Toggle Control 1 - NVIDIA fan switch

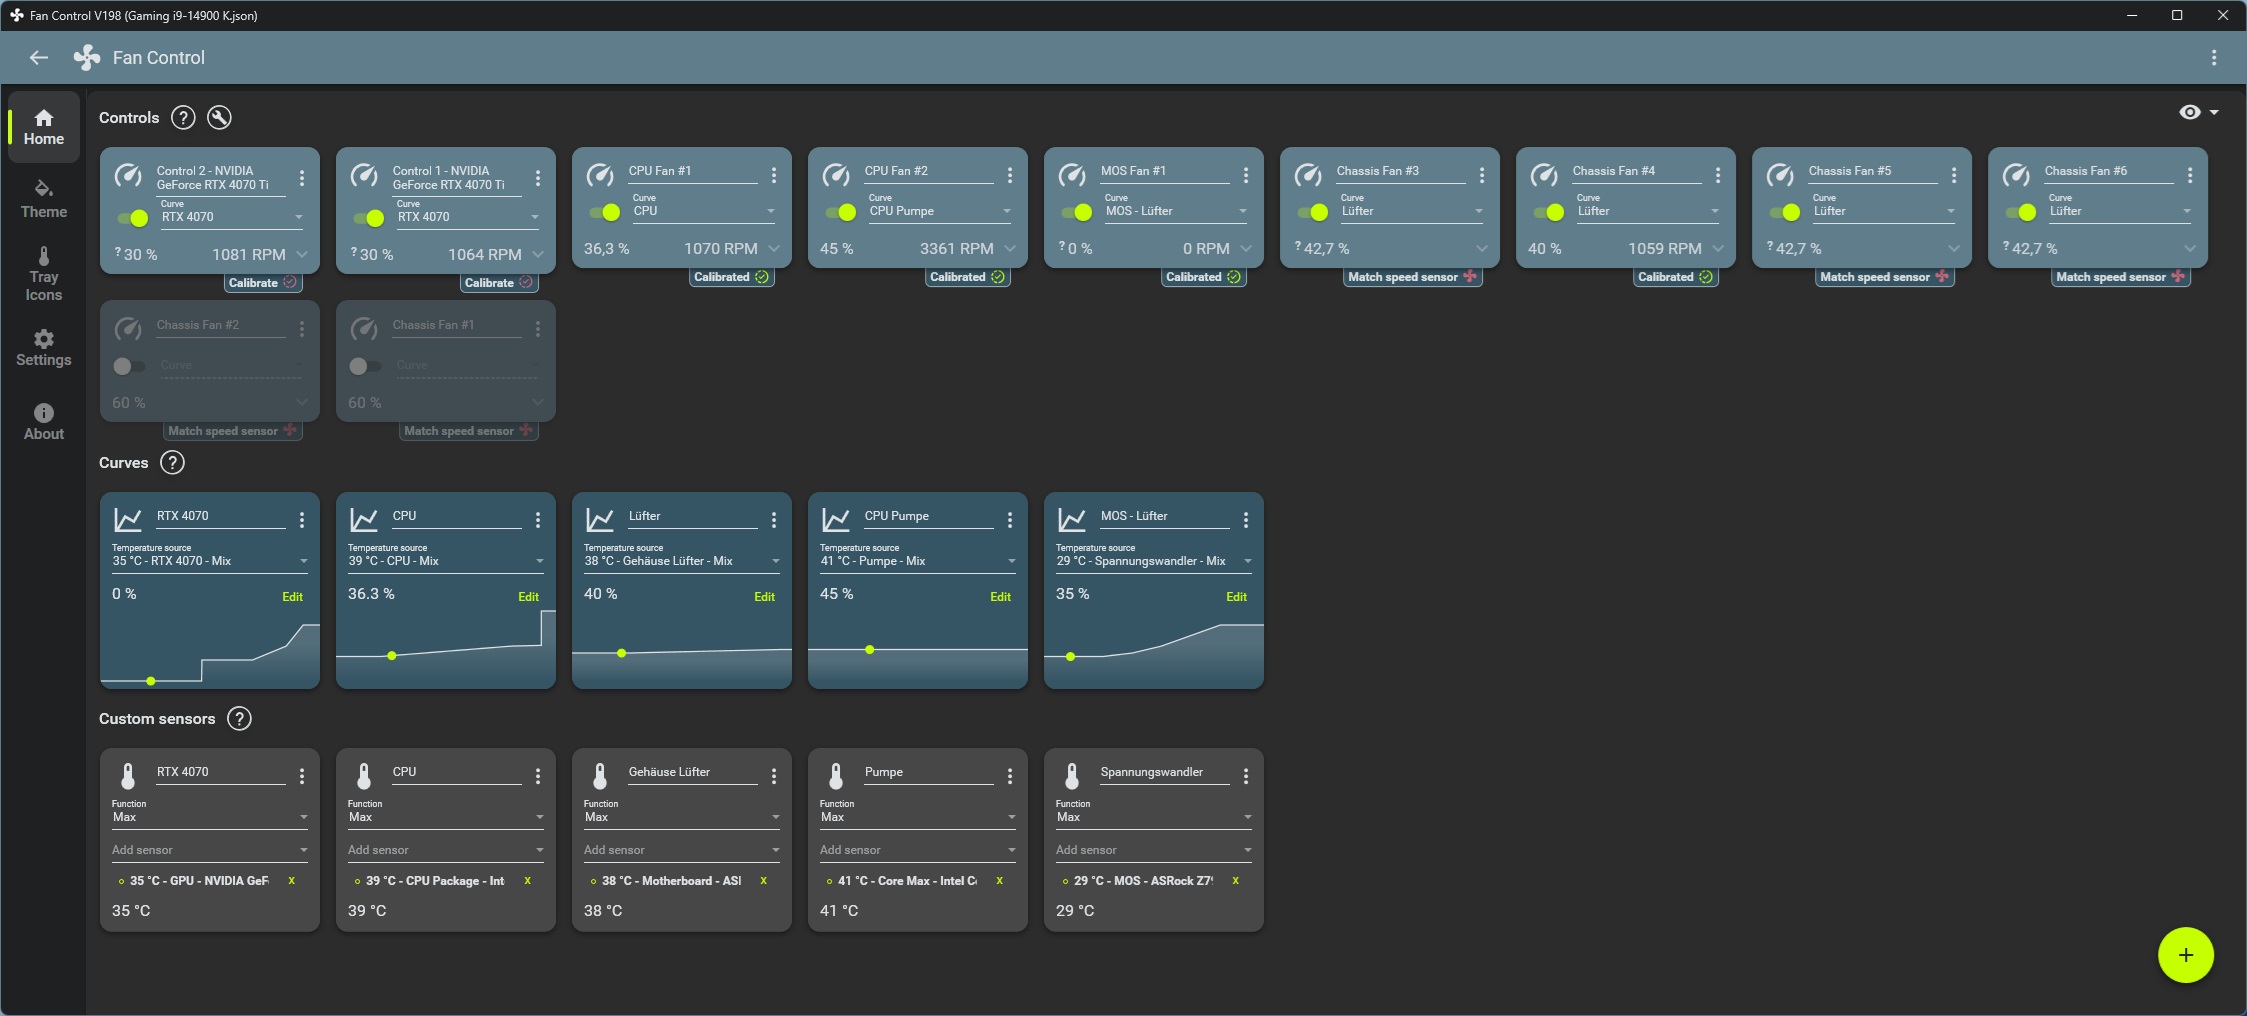[x=368, y=218]
